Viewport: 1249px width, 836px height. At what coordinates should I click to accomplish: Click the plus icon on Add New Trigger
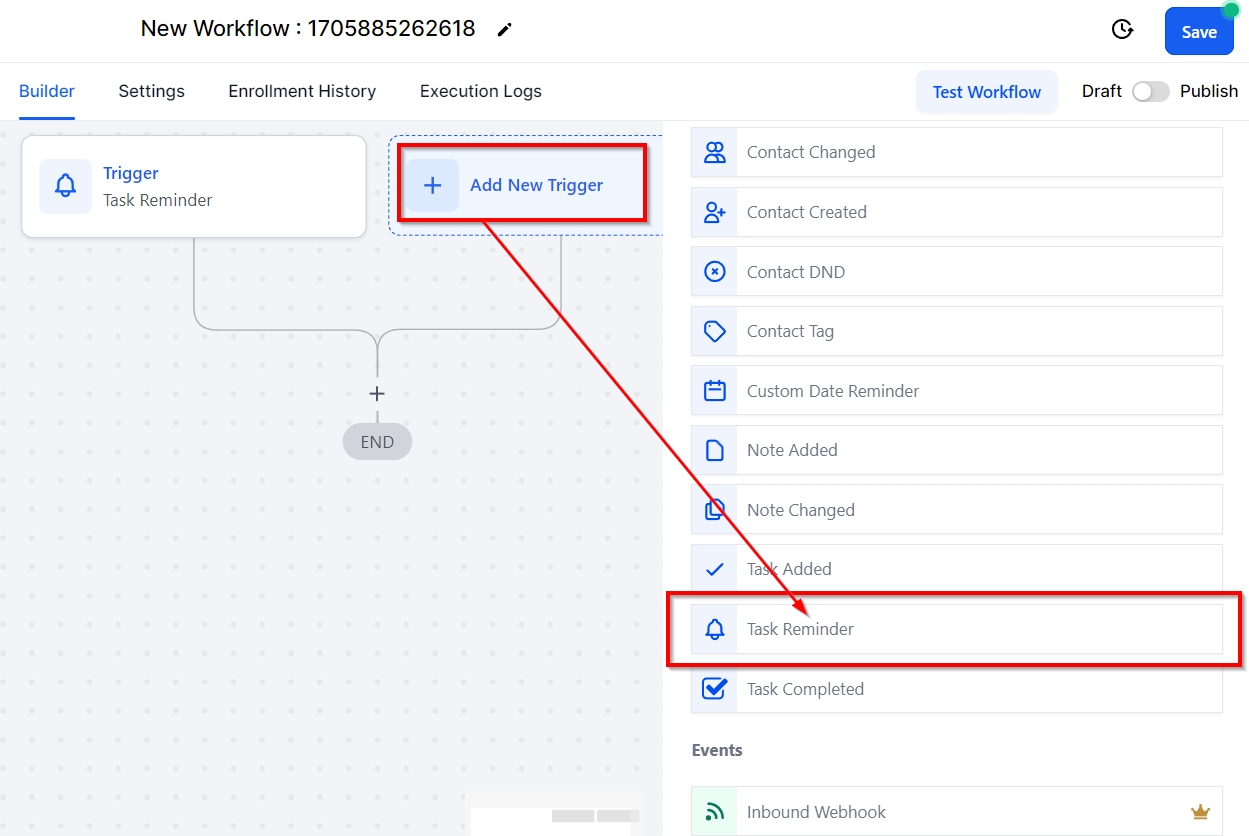(x=432, y=185)
